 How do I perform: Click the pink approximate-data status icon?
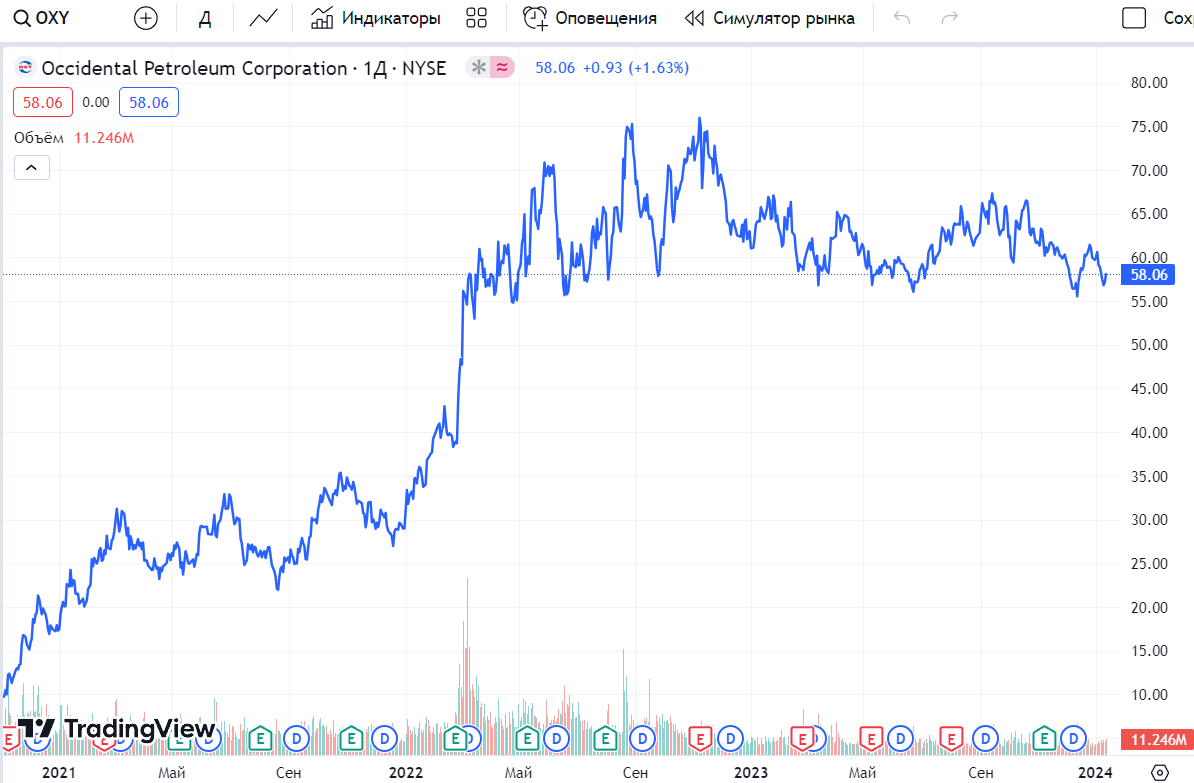pos(502,68)
